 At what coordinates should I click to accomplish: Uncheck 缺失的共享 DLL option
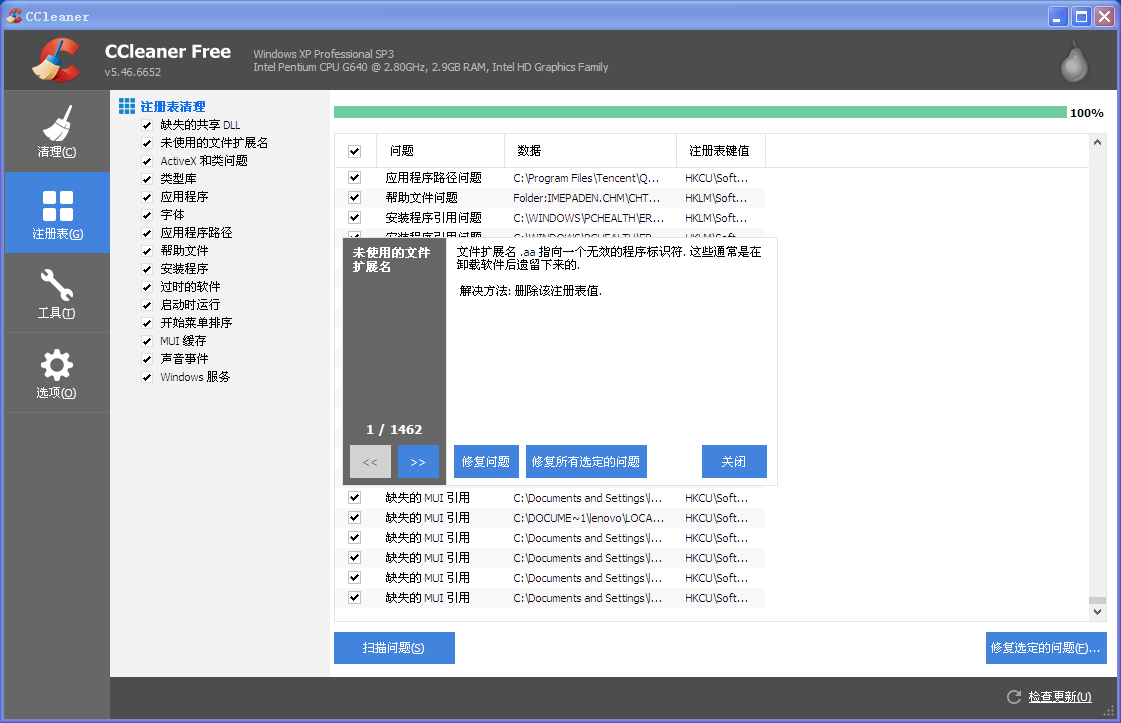[x=147, y=125]
